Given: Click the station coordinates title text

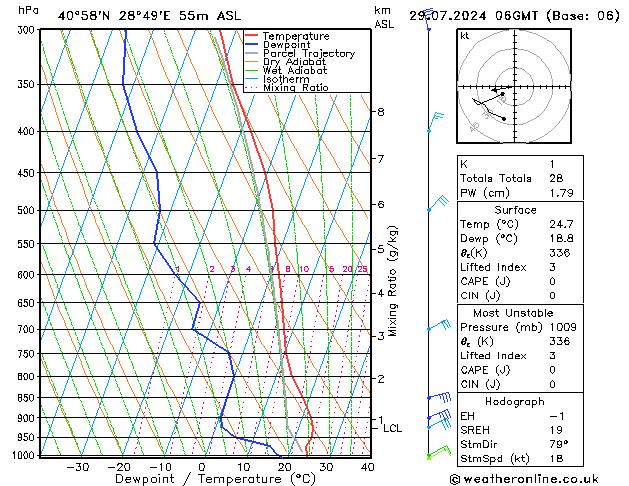Looking at the screenshot, I should click(x=149, y=16).
